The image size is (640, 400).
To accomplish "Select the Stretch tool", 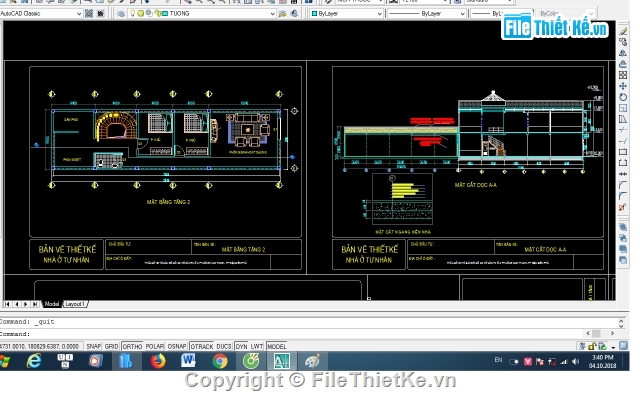I will pyautogui.click(x=623, y=119).
